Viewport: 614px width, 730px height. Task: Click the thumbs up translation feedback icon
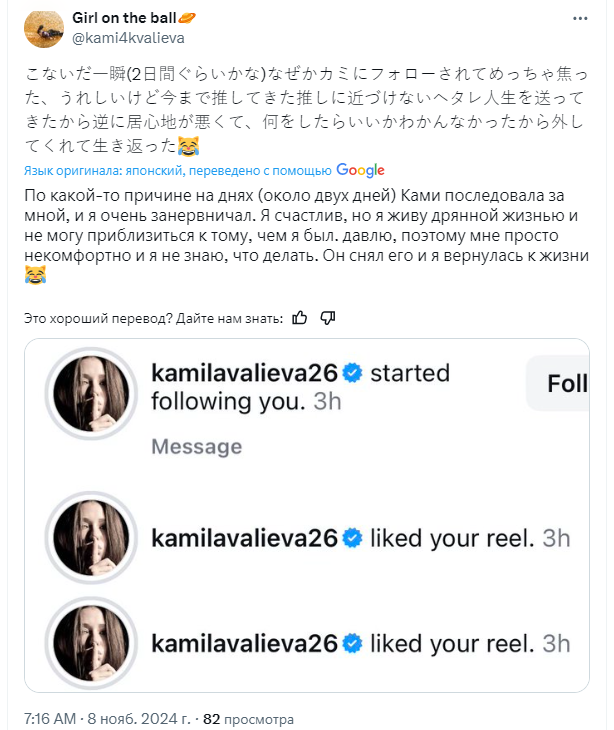300,318
